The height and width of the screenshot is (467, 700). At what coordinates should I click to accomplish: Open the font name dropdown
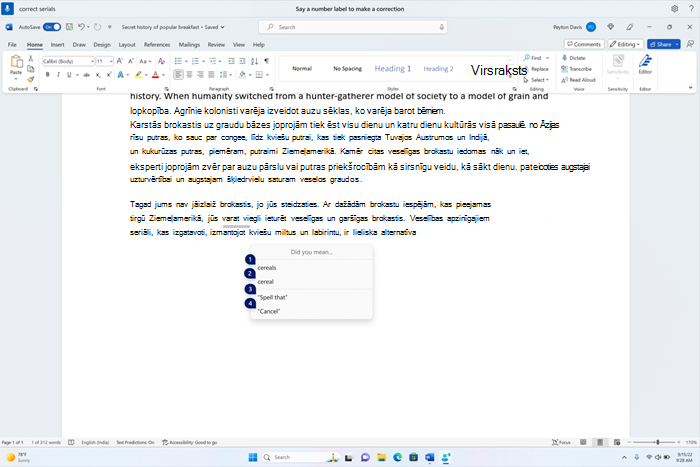(92, 61)
